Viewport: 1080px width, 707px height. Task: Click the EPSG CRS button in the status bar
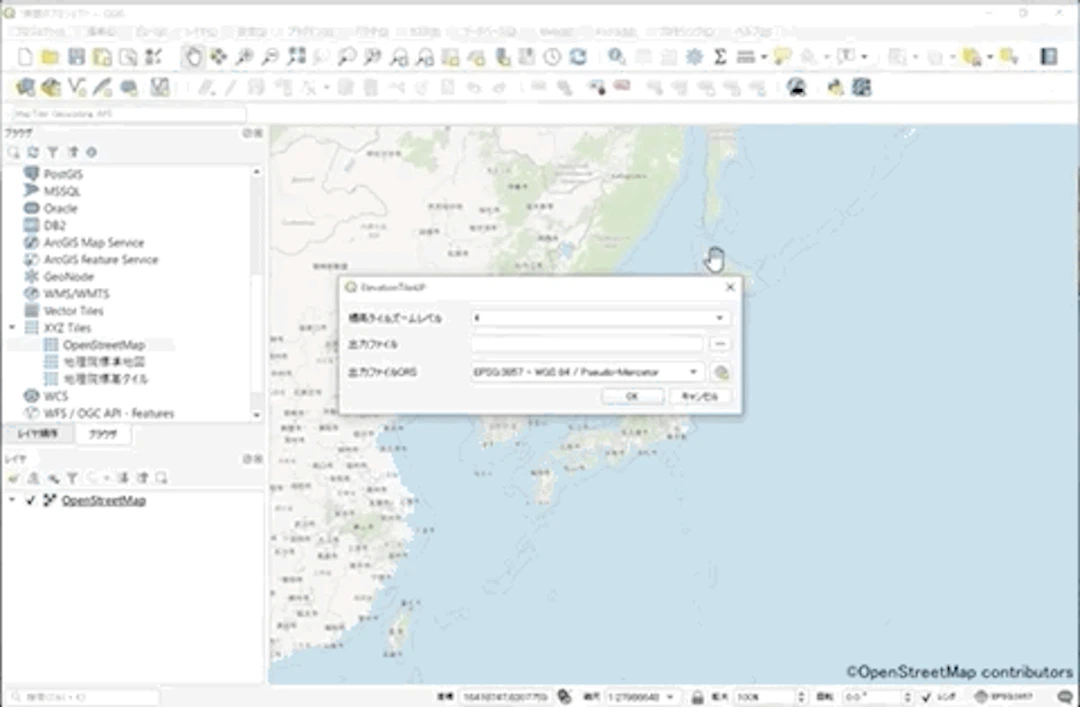(1004, 697)
